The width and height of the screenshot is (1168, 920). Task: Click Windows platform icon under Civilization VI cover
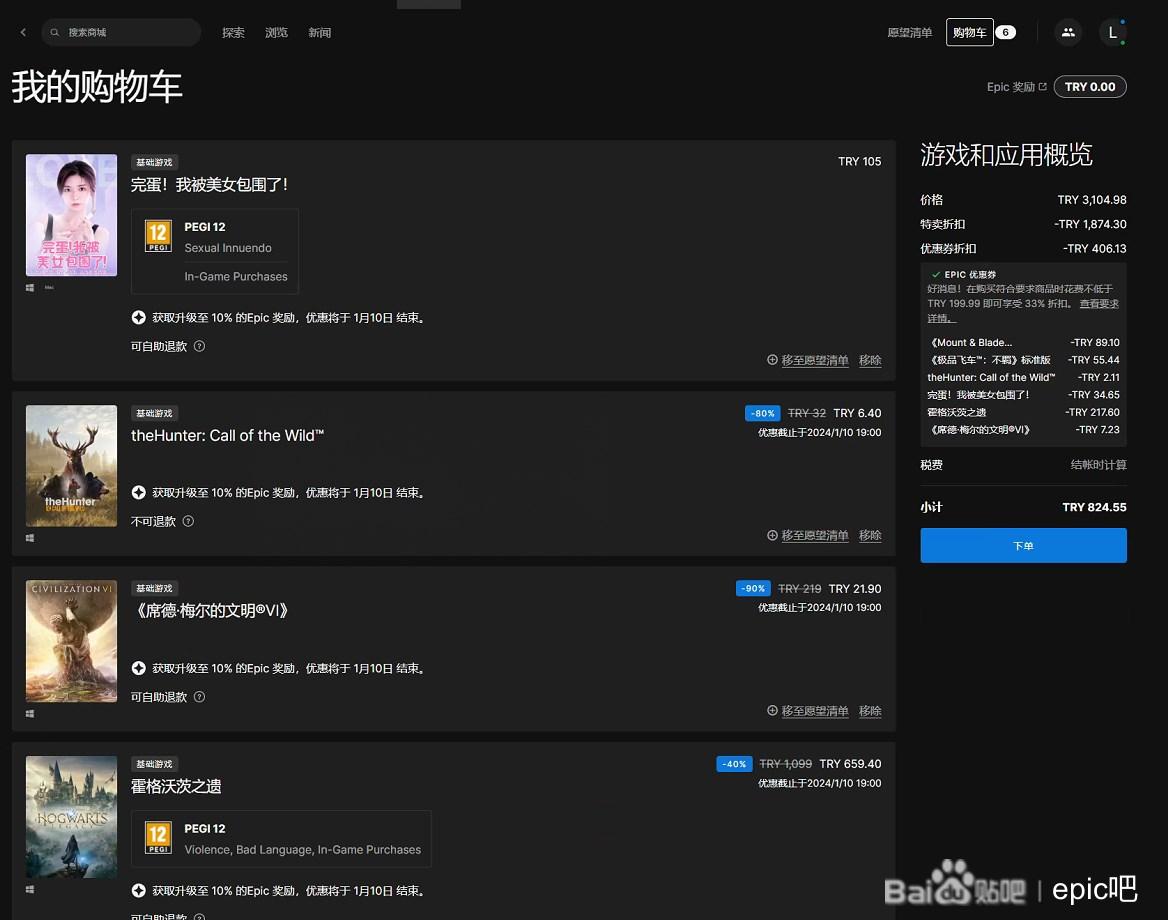coord(30,714)
